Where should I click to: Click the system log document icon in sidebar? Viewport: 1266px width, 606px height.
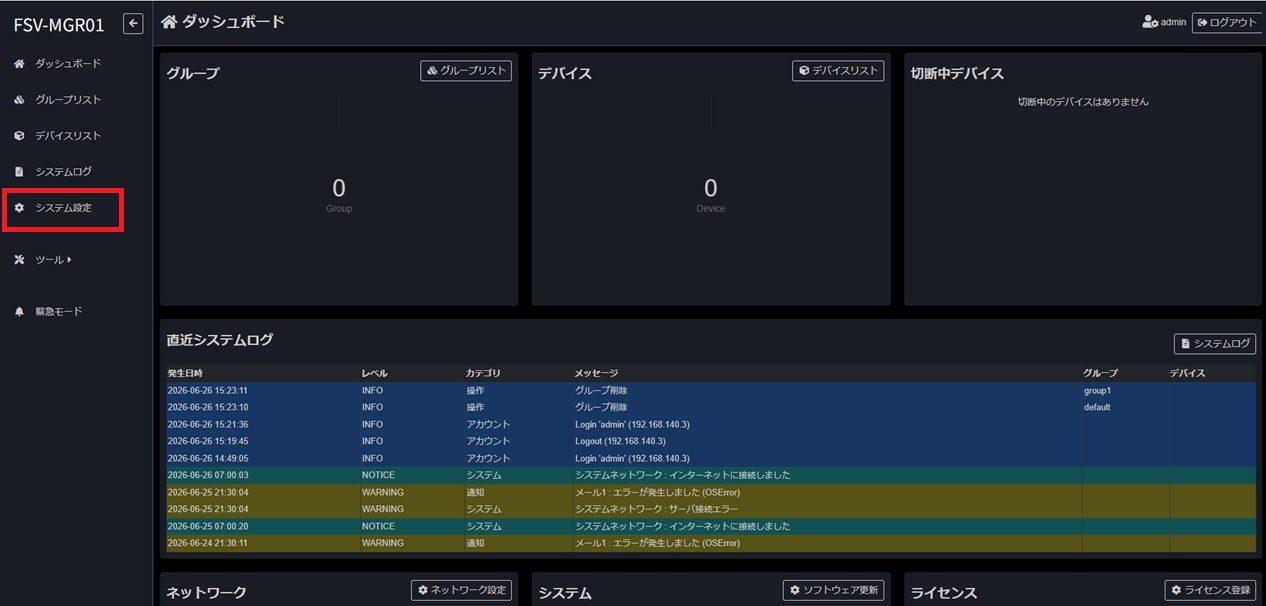coord(19,172)
